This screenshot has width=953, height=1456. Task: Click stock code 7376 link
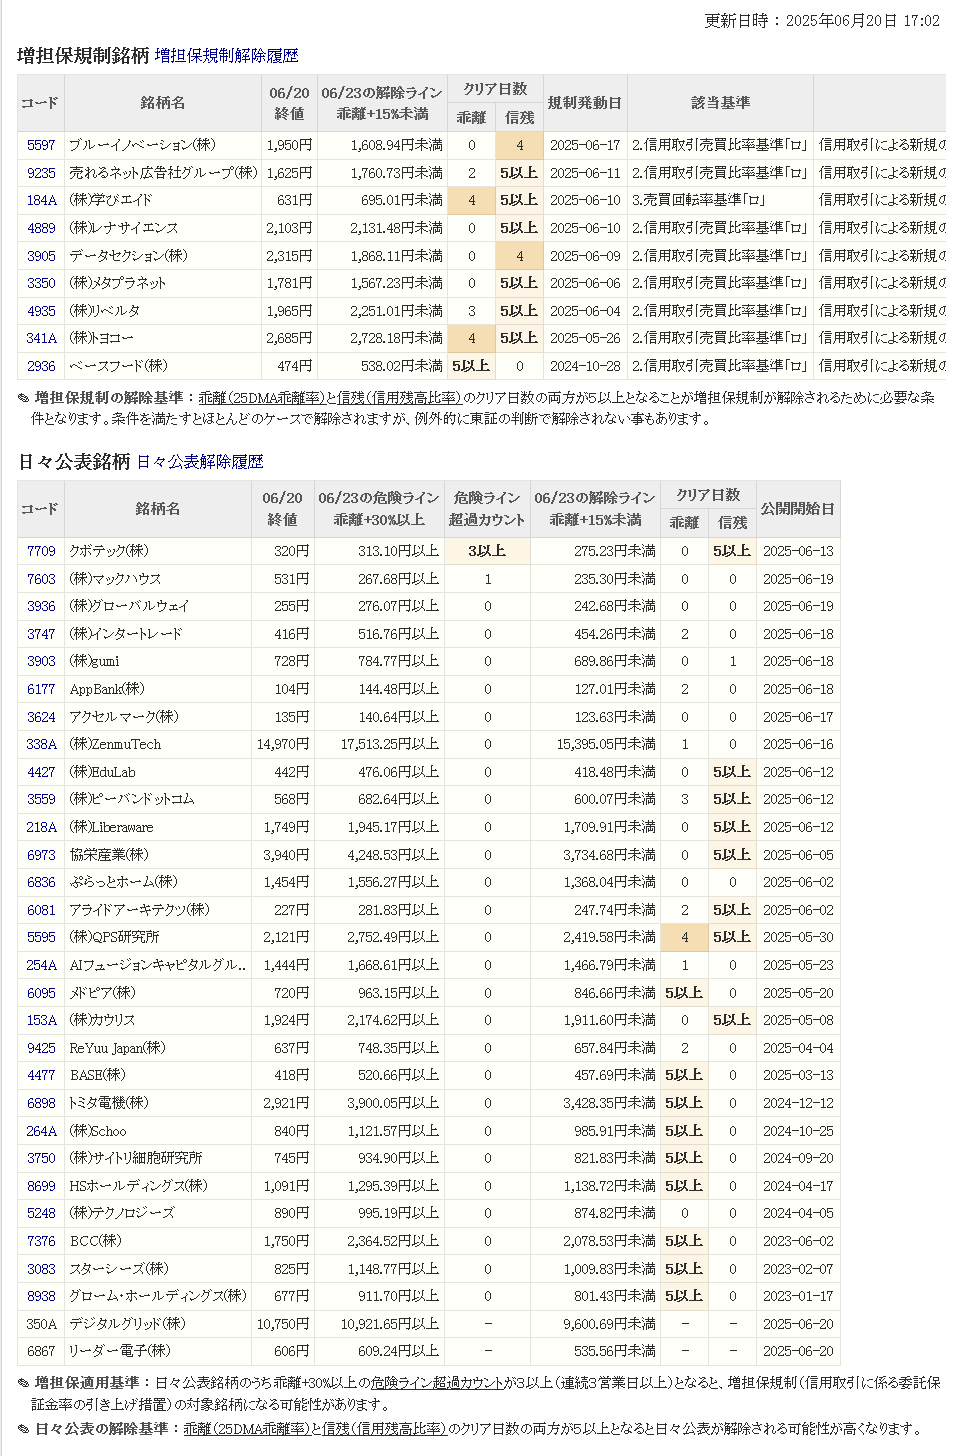click(x=41, y=1241)
